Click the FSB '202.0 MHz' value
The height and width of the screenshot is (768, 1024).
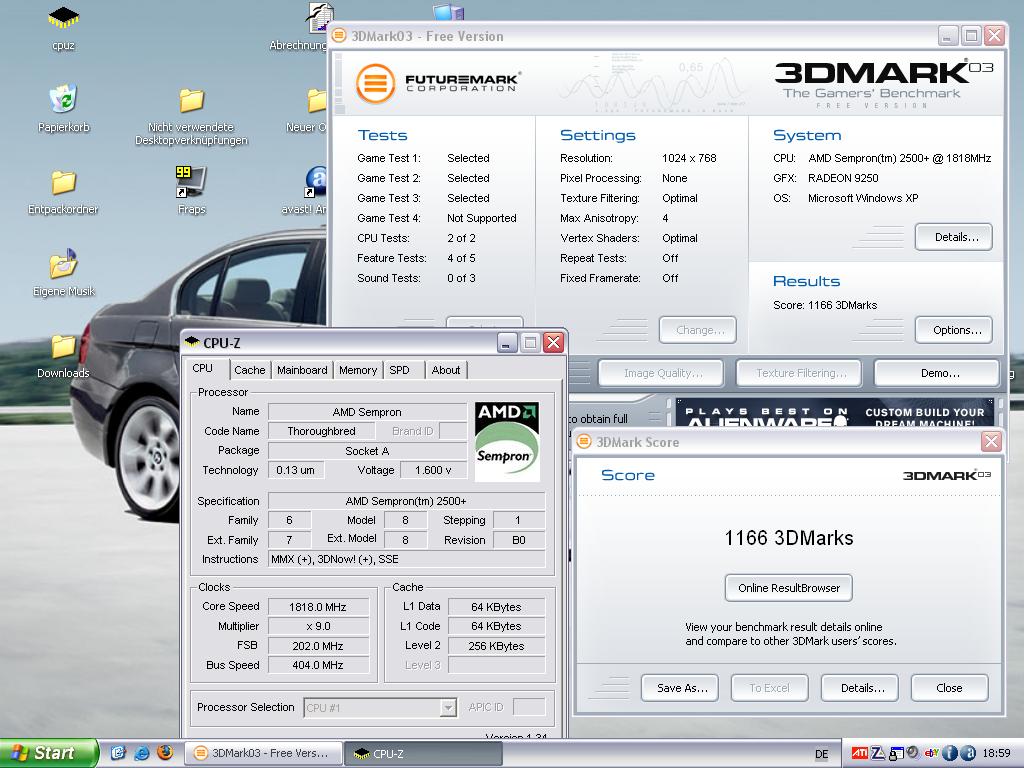click(x=318, y=646)
